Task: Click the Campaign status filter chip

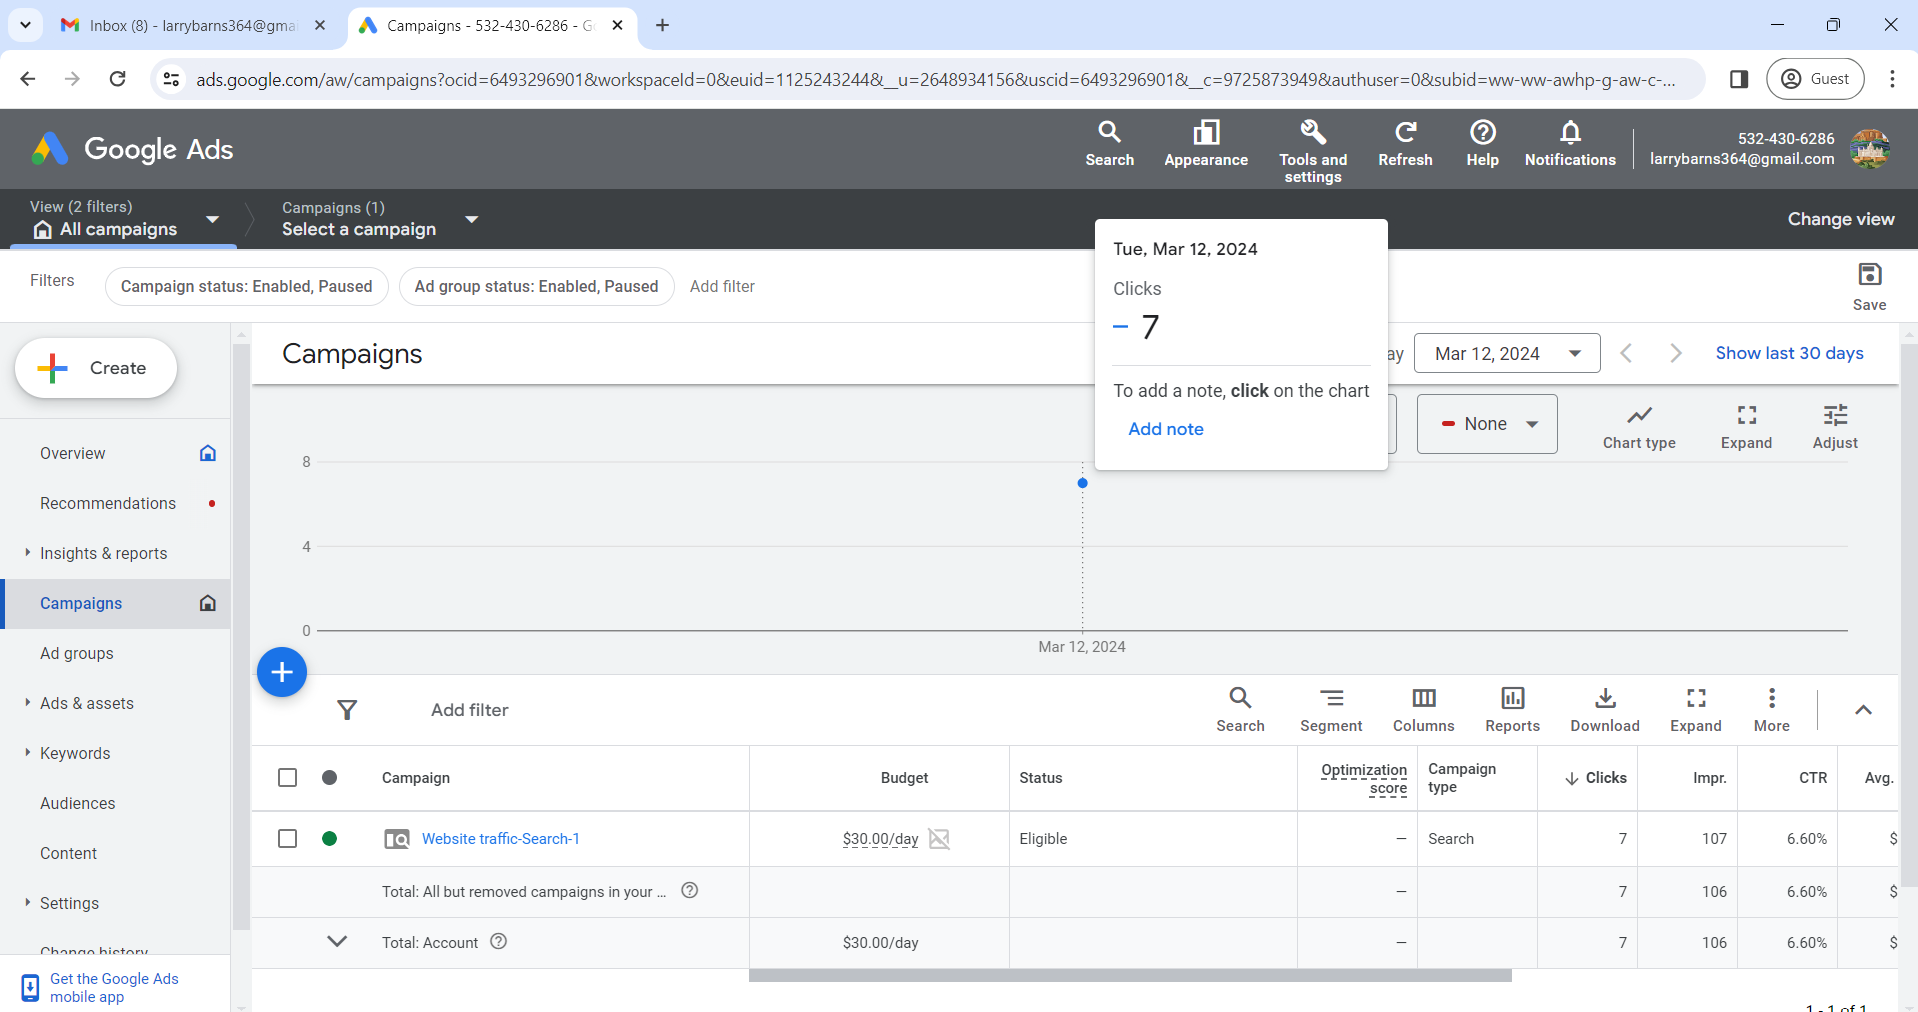Action: click(246, 286)
